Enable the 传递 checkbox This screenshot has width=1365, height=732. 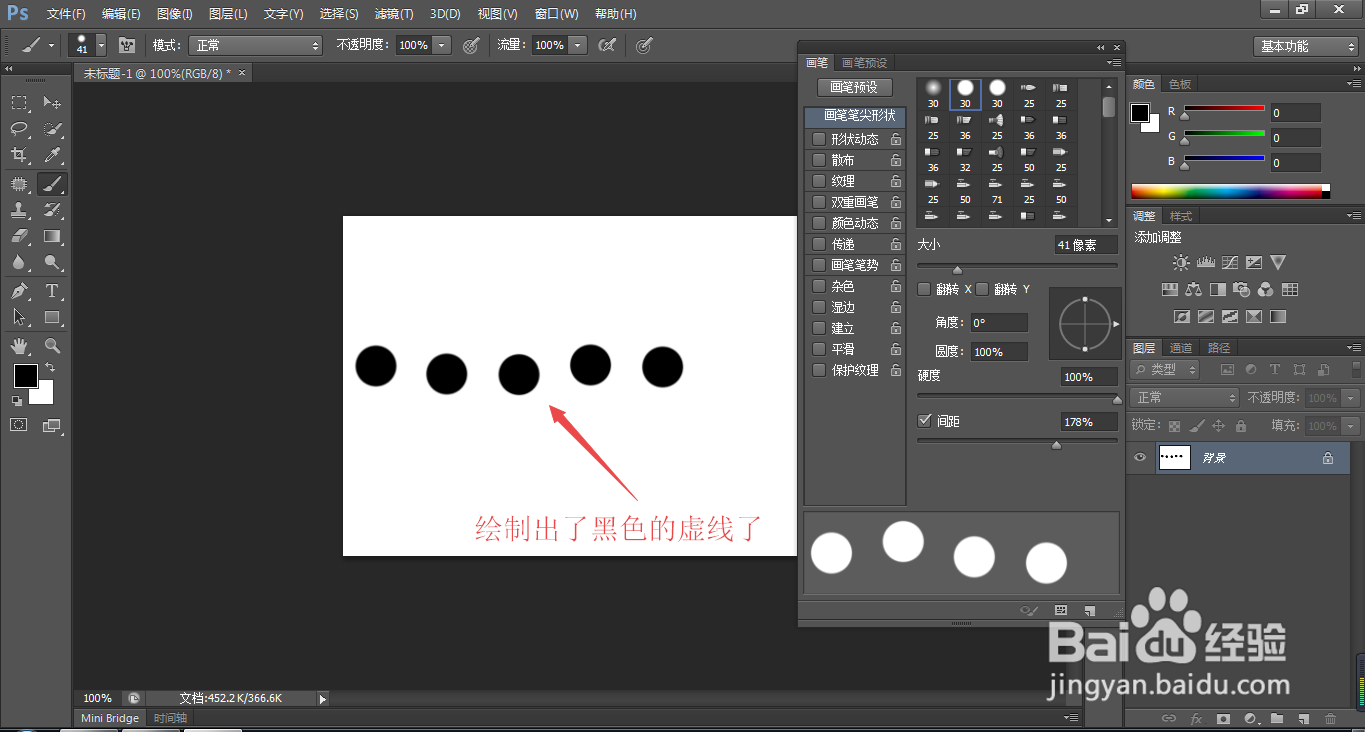819,244
